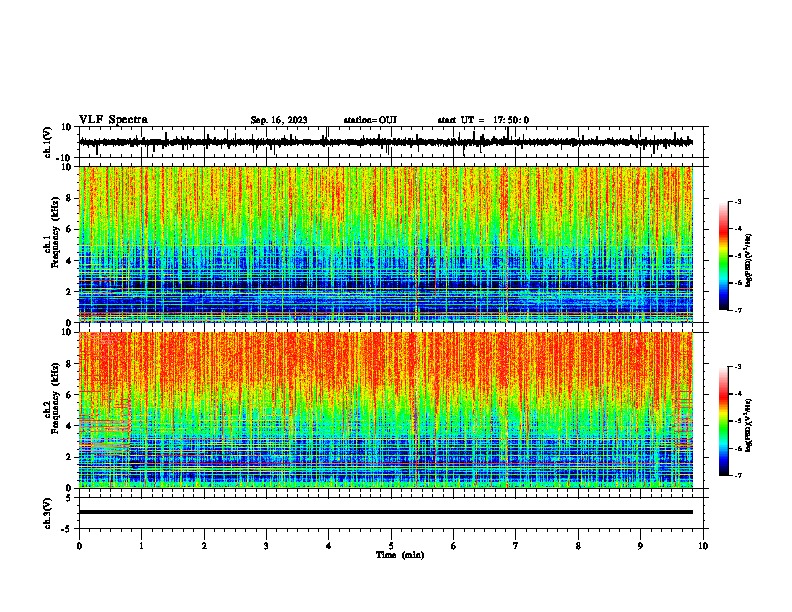Click the ch.3 flat black signal line
The image size is (792, 612).
pos(386,512)
